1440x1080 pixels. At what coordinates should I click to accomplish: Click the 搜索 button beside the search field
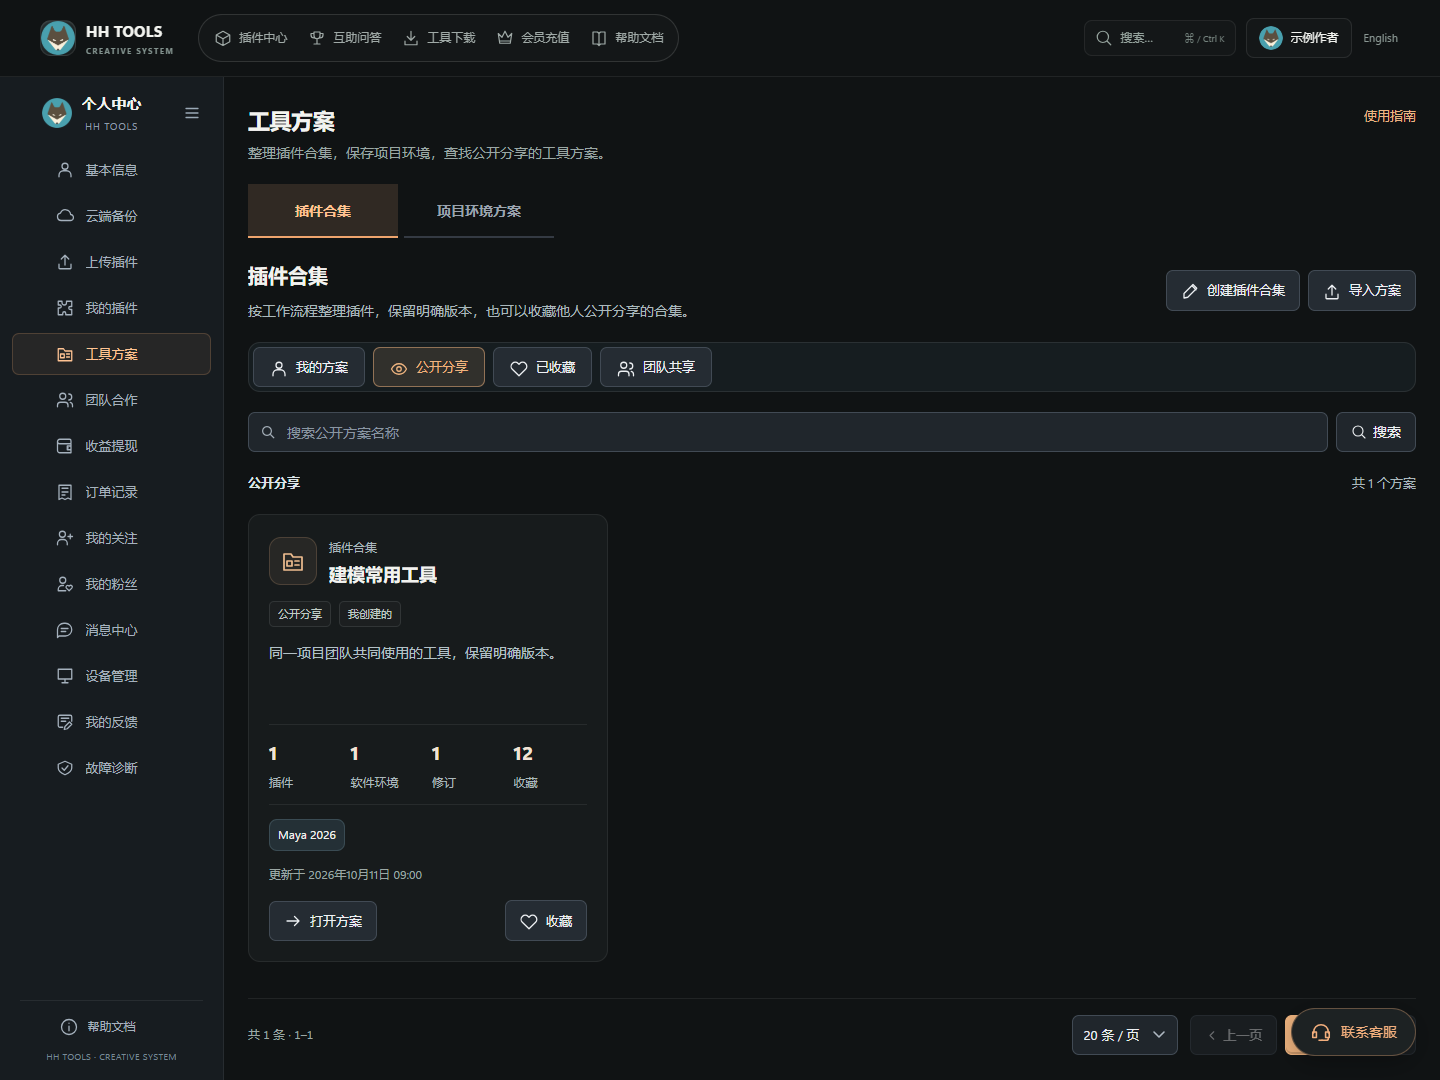pyautogui.click(x=1376, y=432)
